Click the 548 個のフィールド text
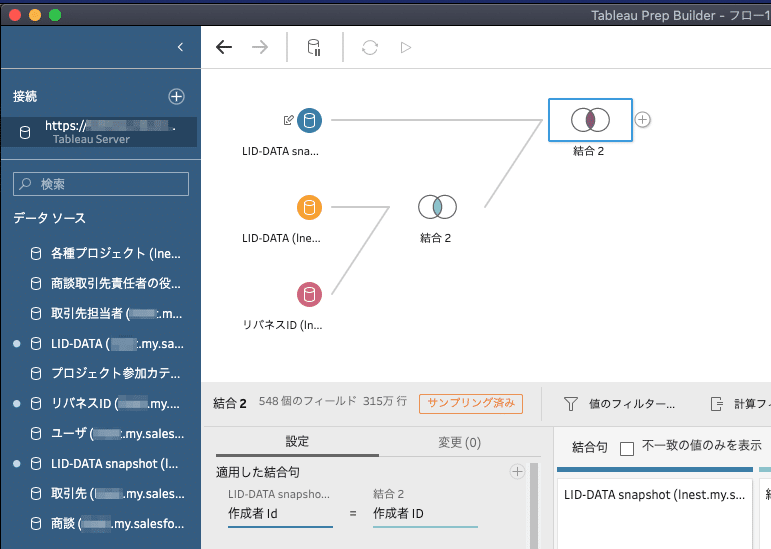 (x=307, y=401)
